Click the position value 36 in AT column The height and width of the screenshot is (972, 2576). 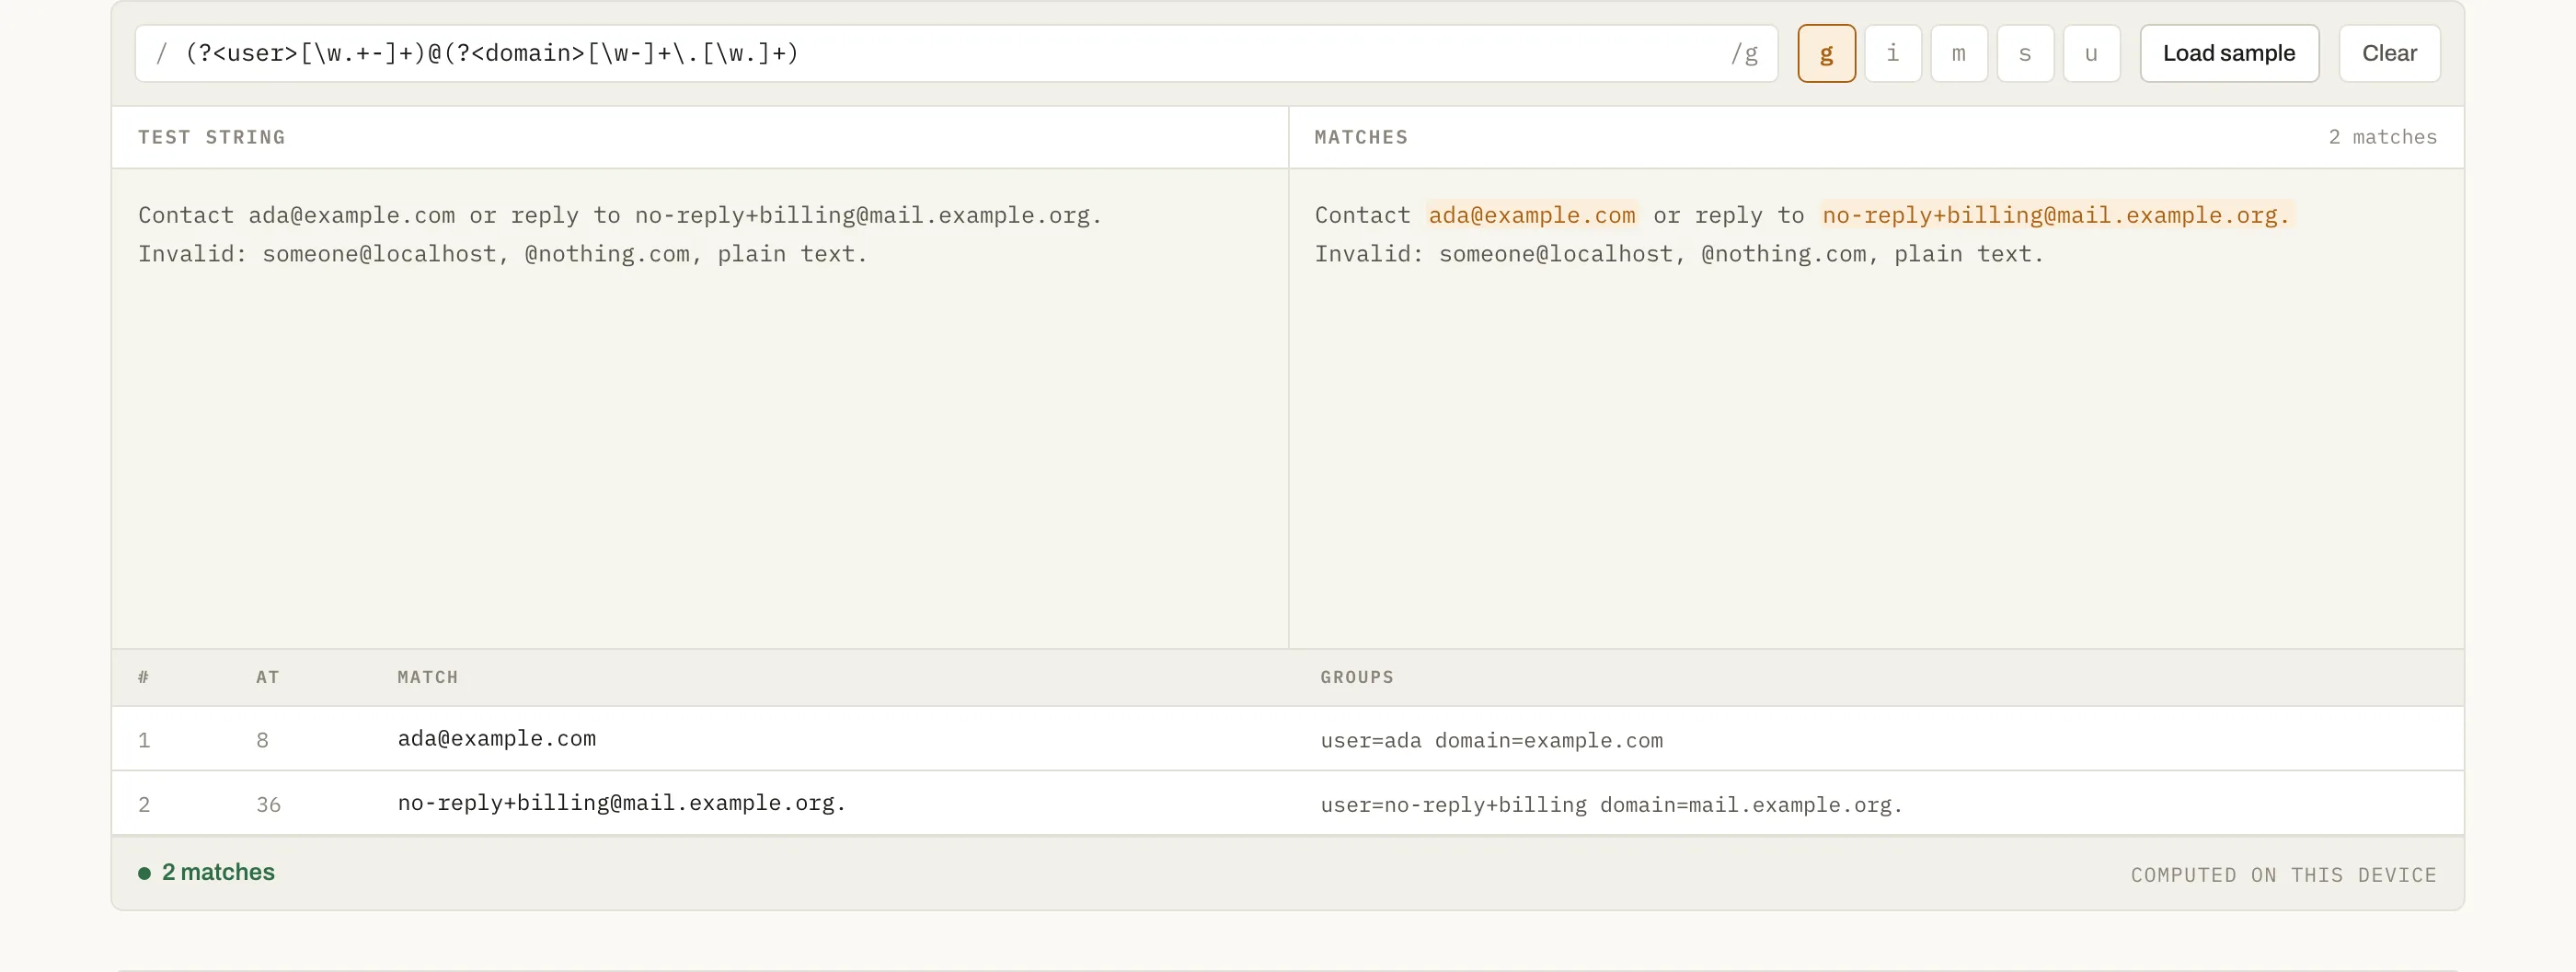click(268, 804)
